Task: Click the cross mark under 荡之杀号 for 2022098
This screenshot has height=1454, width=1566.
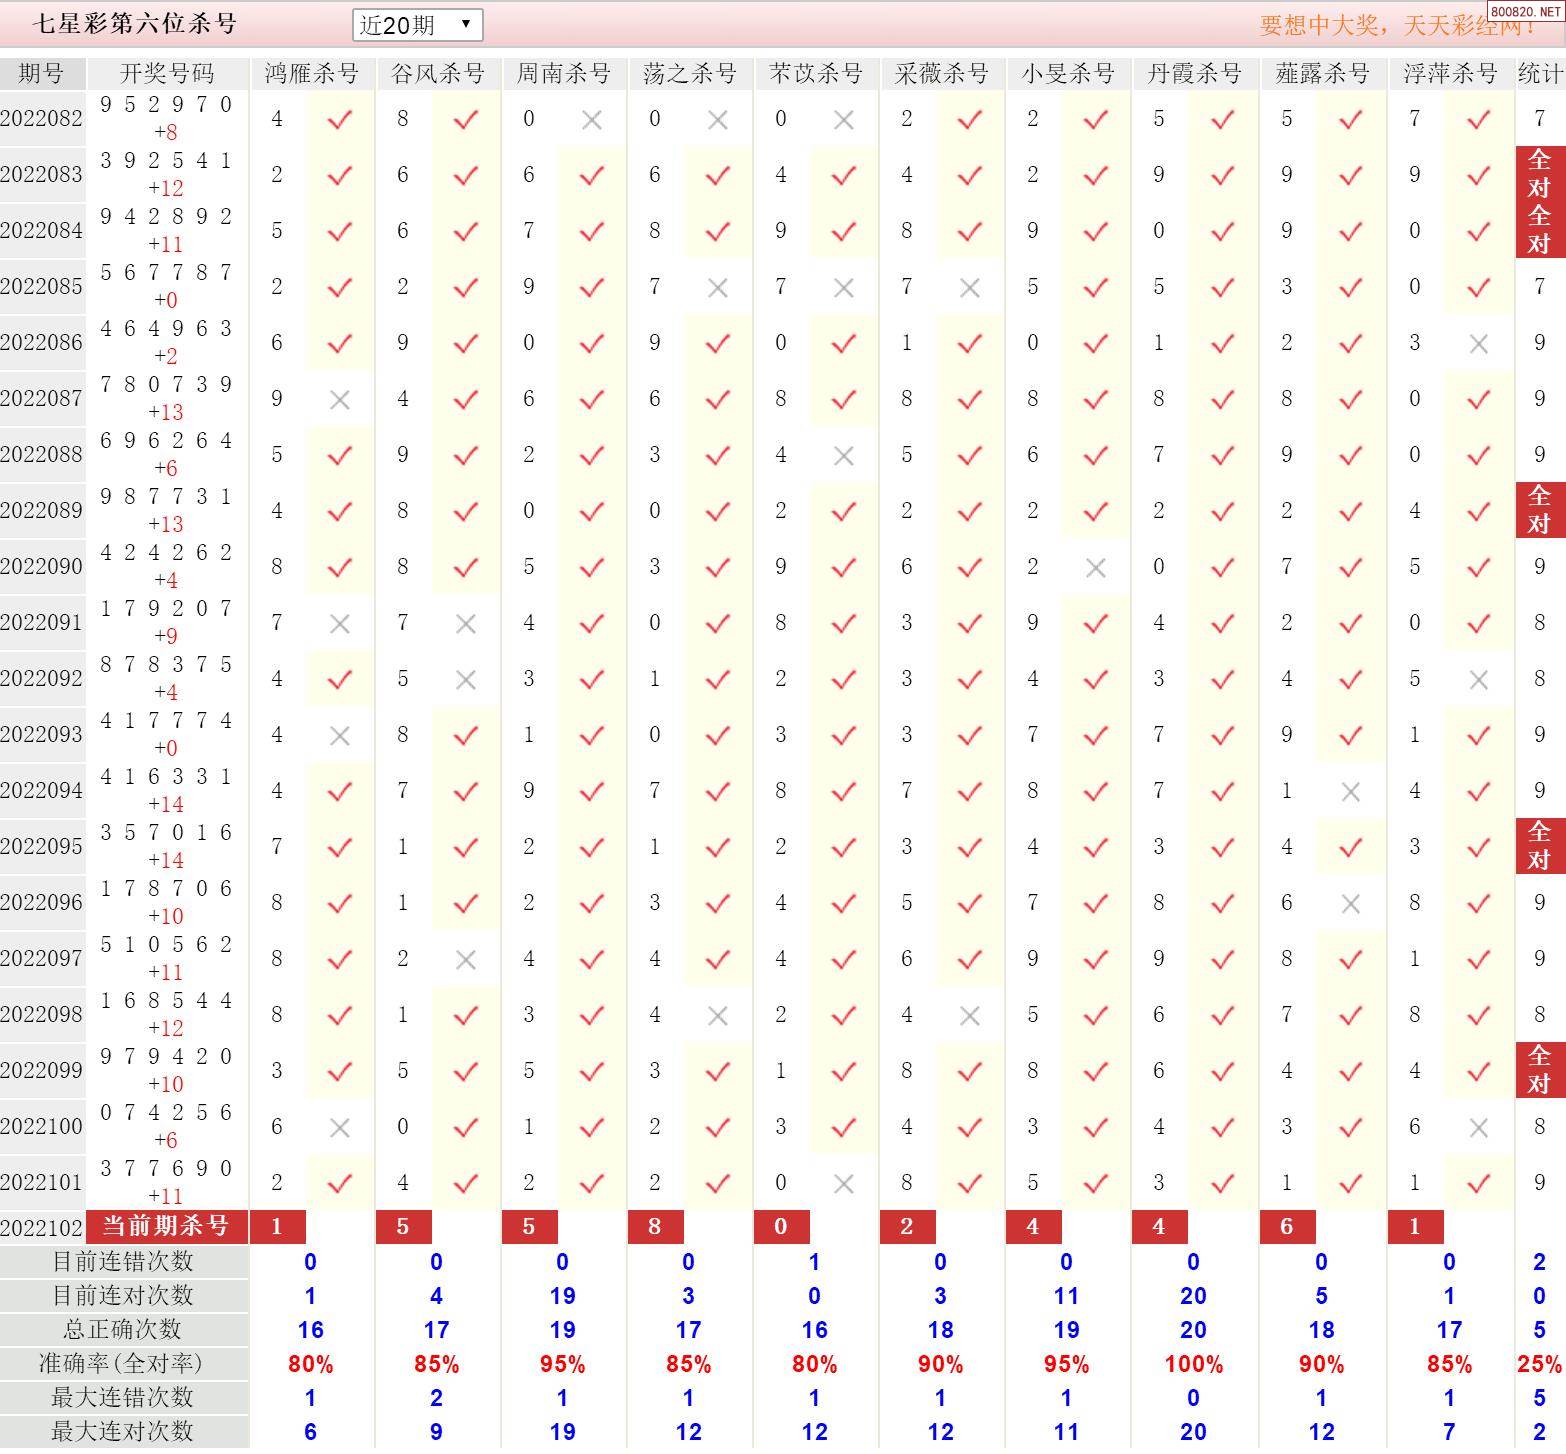Action: (x=718, y=1016)
